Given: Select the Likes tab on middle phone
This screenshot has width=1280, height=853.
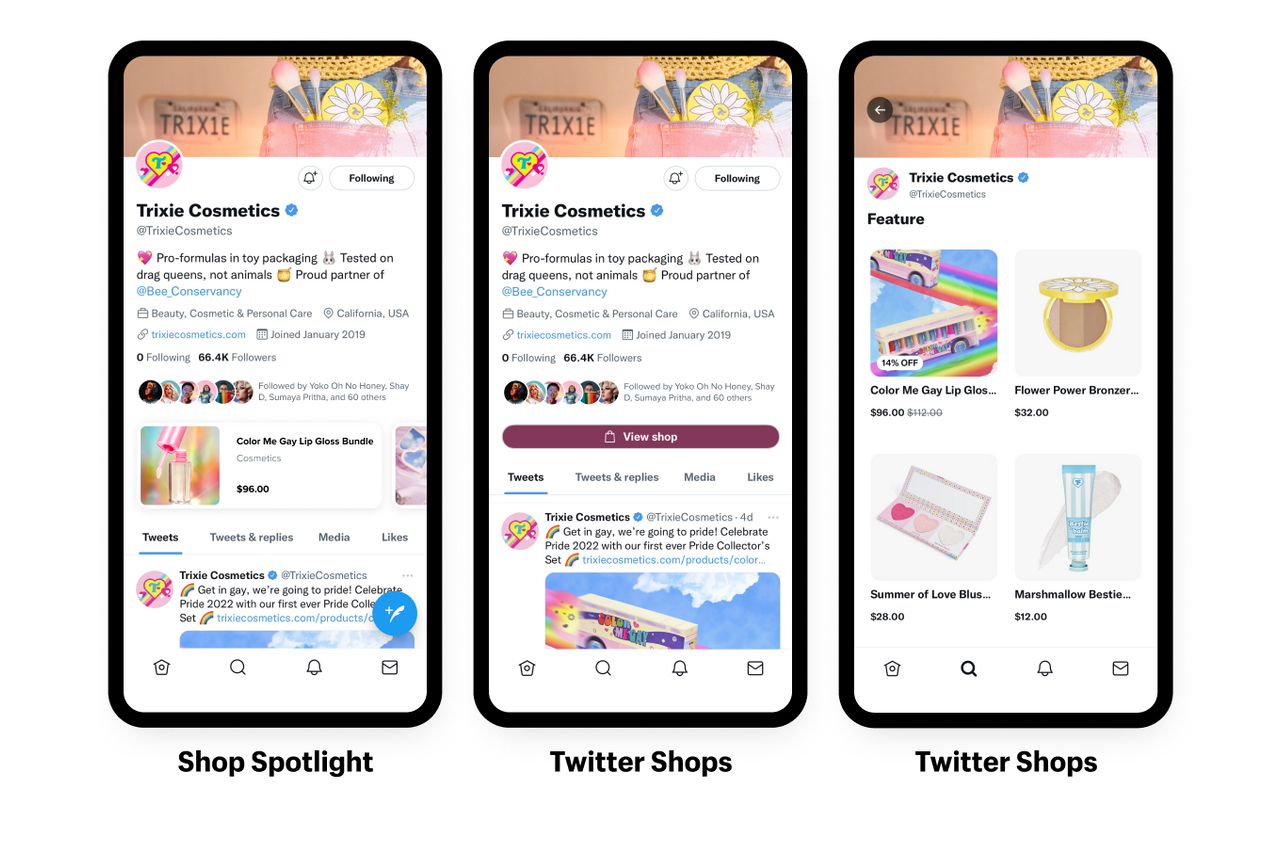Looking at the screenshot, I should coord(760,477).
